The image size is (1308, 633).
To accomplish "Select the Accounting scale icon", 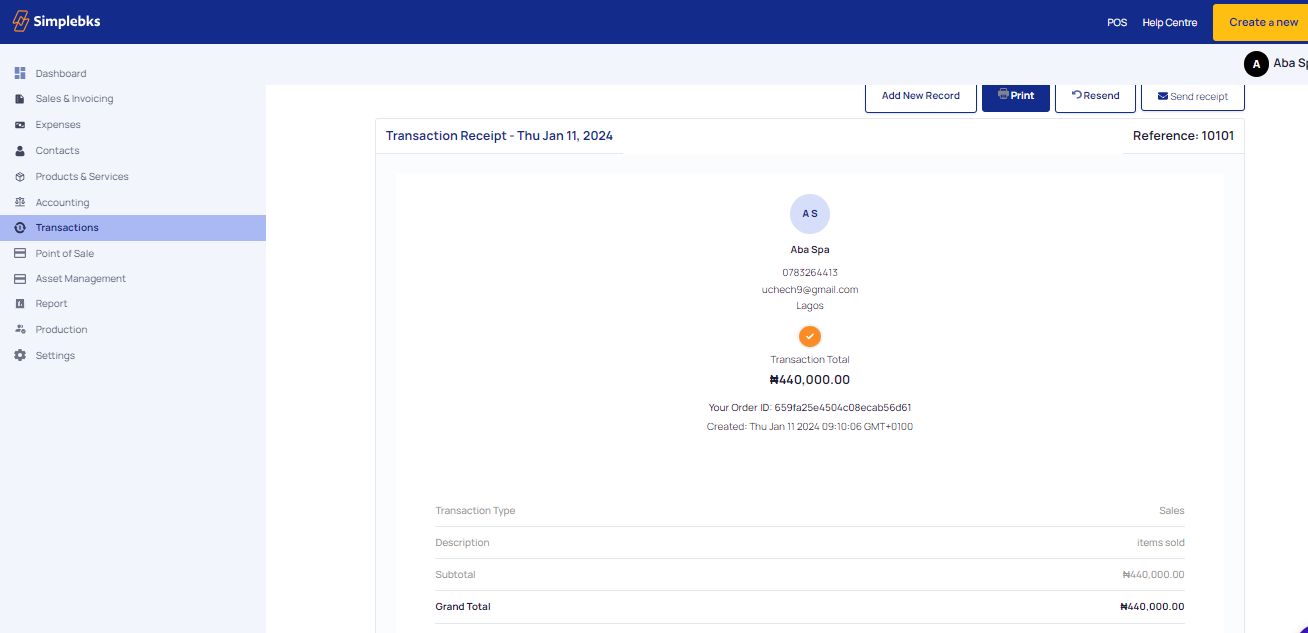I will pos(20,203).
